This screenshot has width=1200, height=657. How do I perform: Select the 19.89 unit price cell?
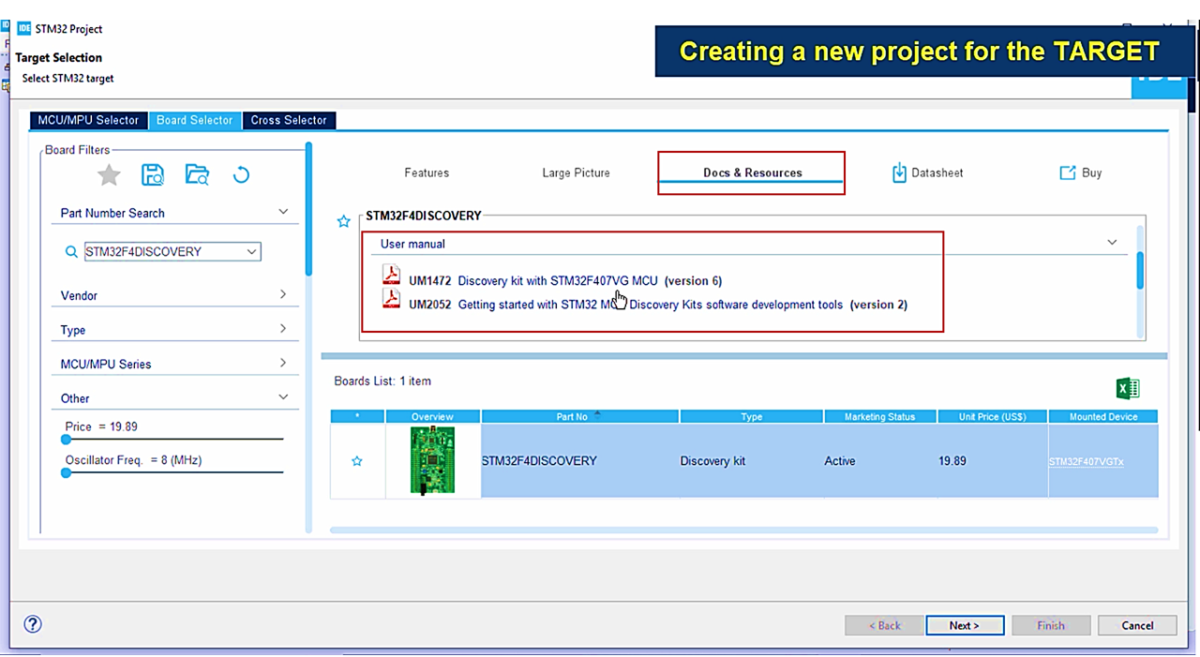pos(993,461)
